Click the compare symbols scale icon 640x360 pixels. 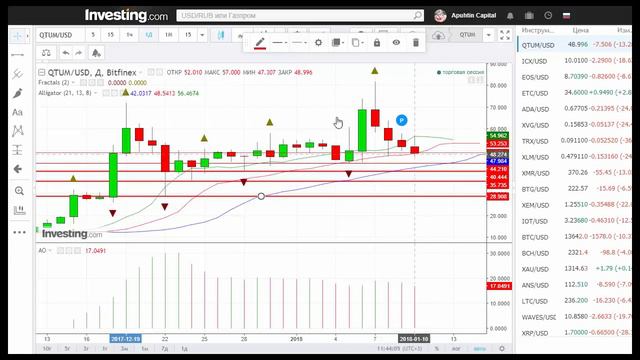[x=46, y=53]
